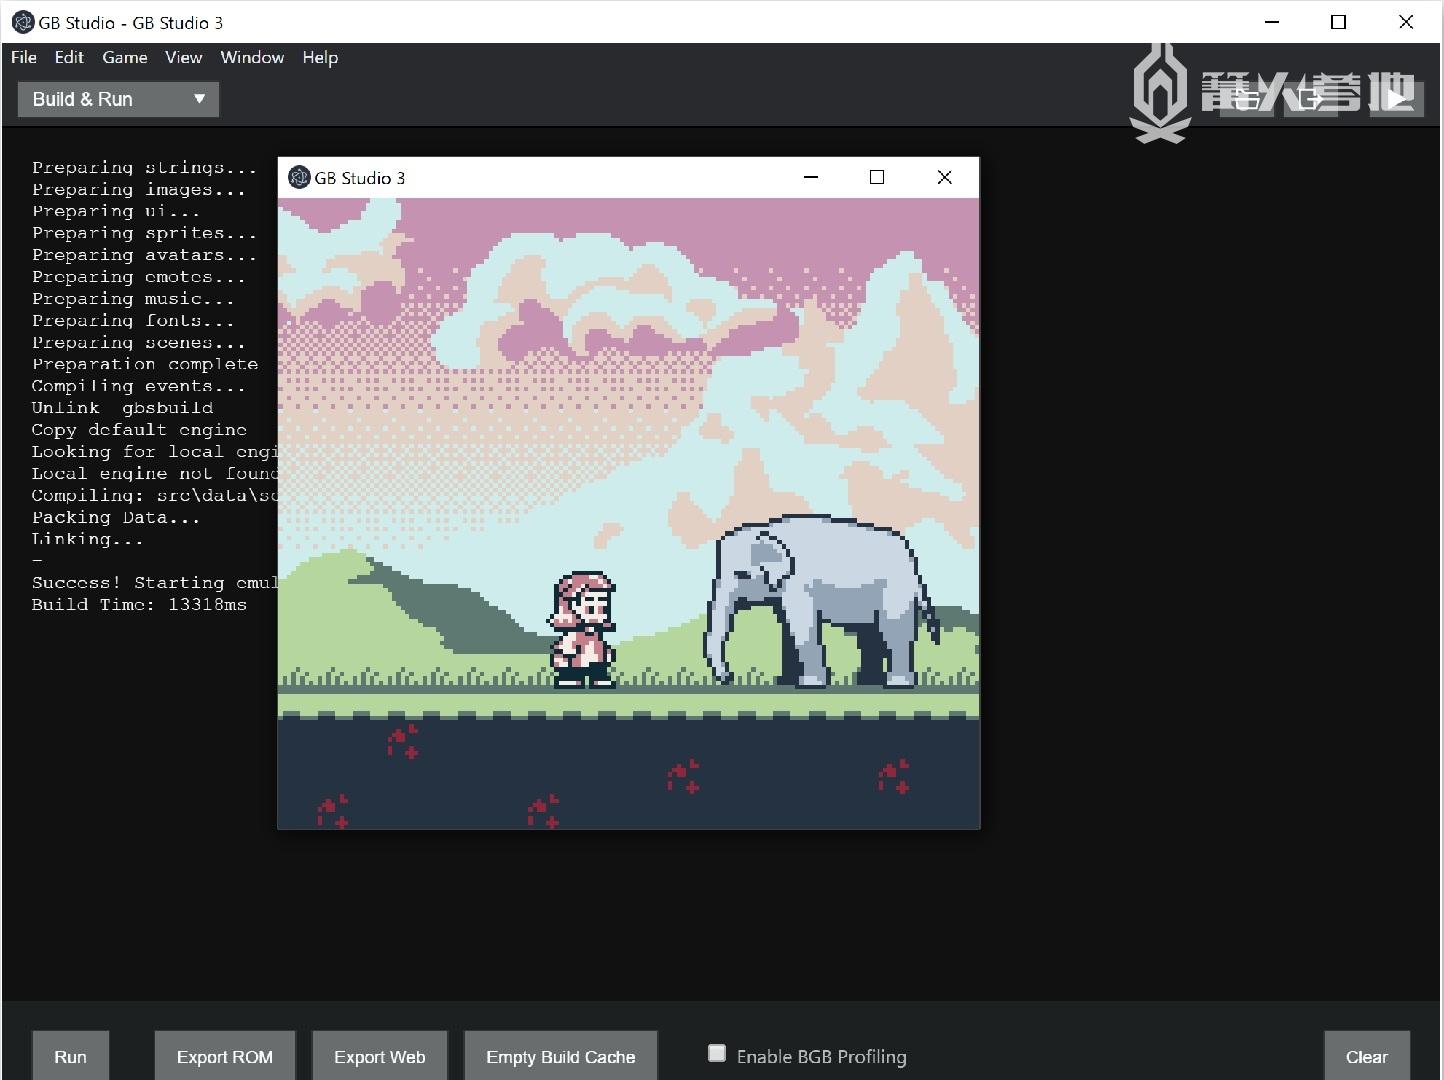Click the 'Build Time: 13318ms' log line

pyautogui.click(x=139, y=604)
